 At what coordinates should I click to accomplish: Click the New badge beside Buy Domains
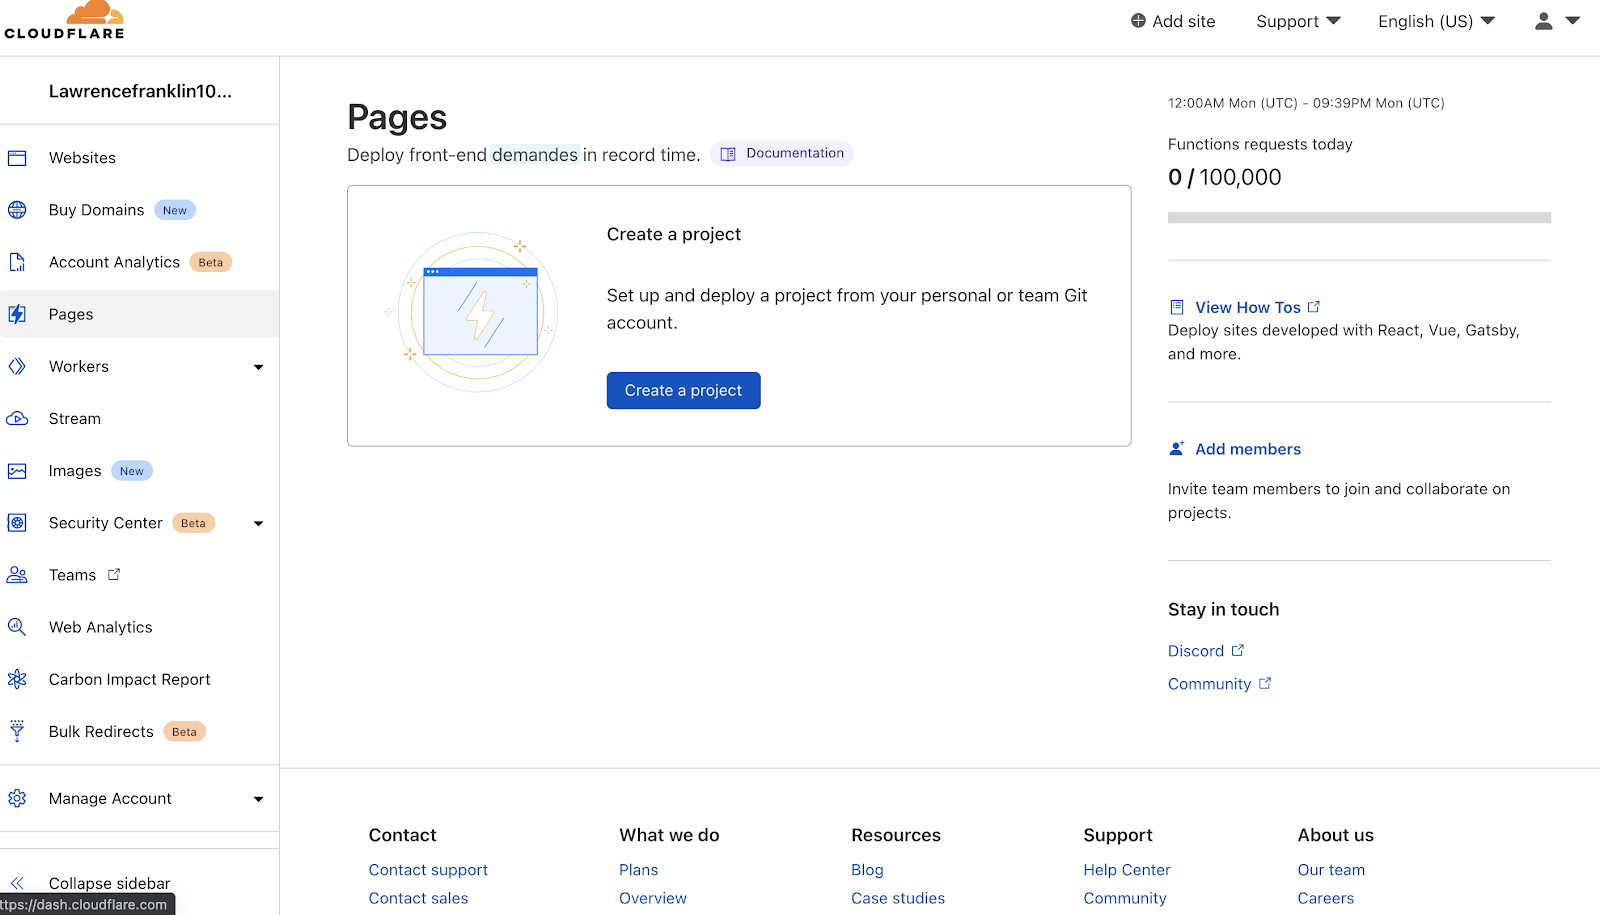point(175,210)
